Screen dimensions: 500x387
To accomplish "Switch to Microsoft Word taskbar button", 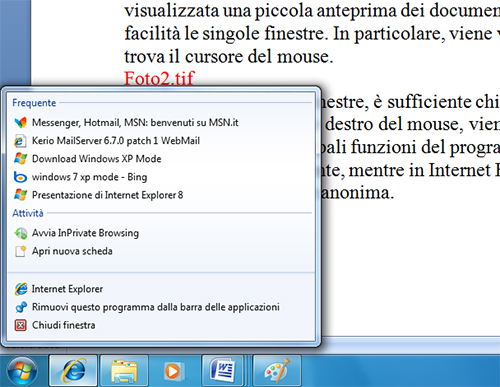I will (x=223, y=370).
